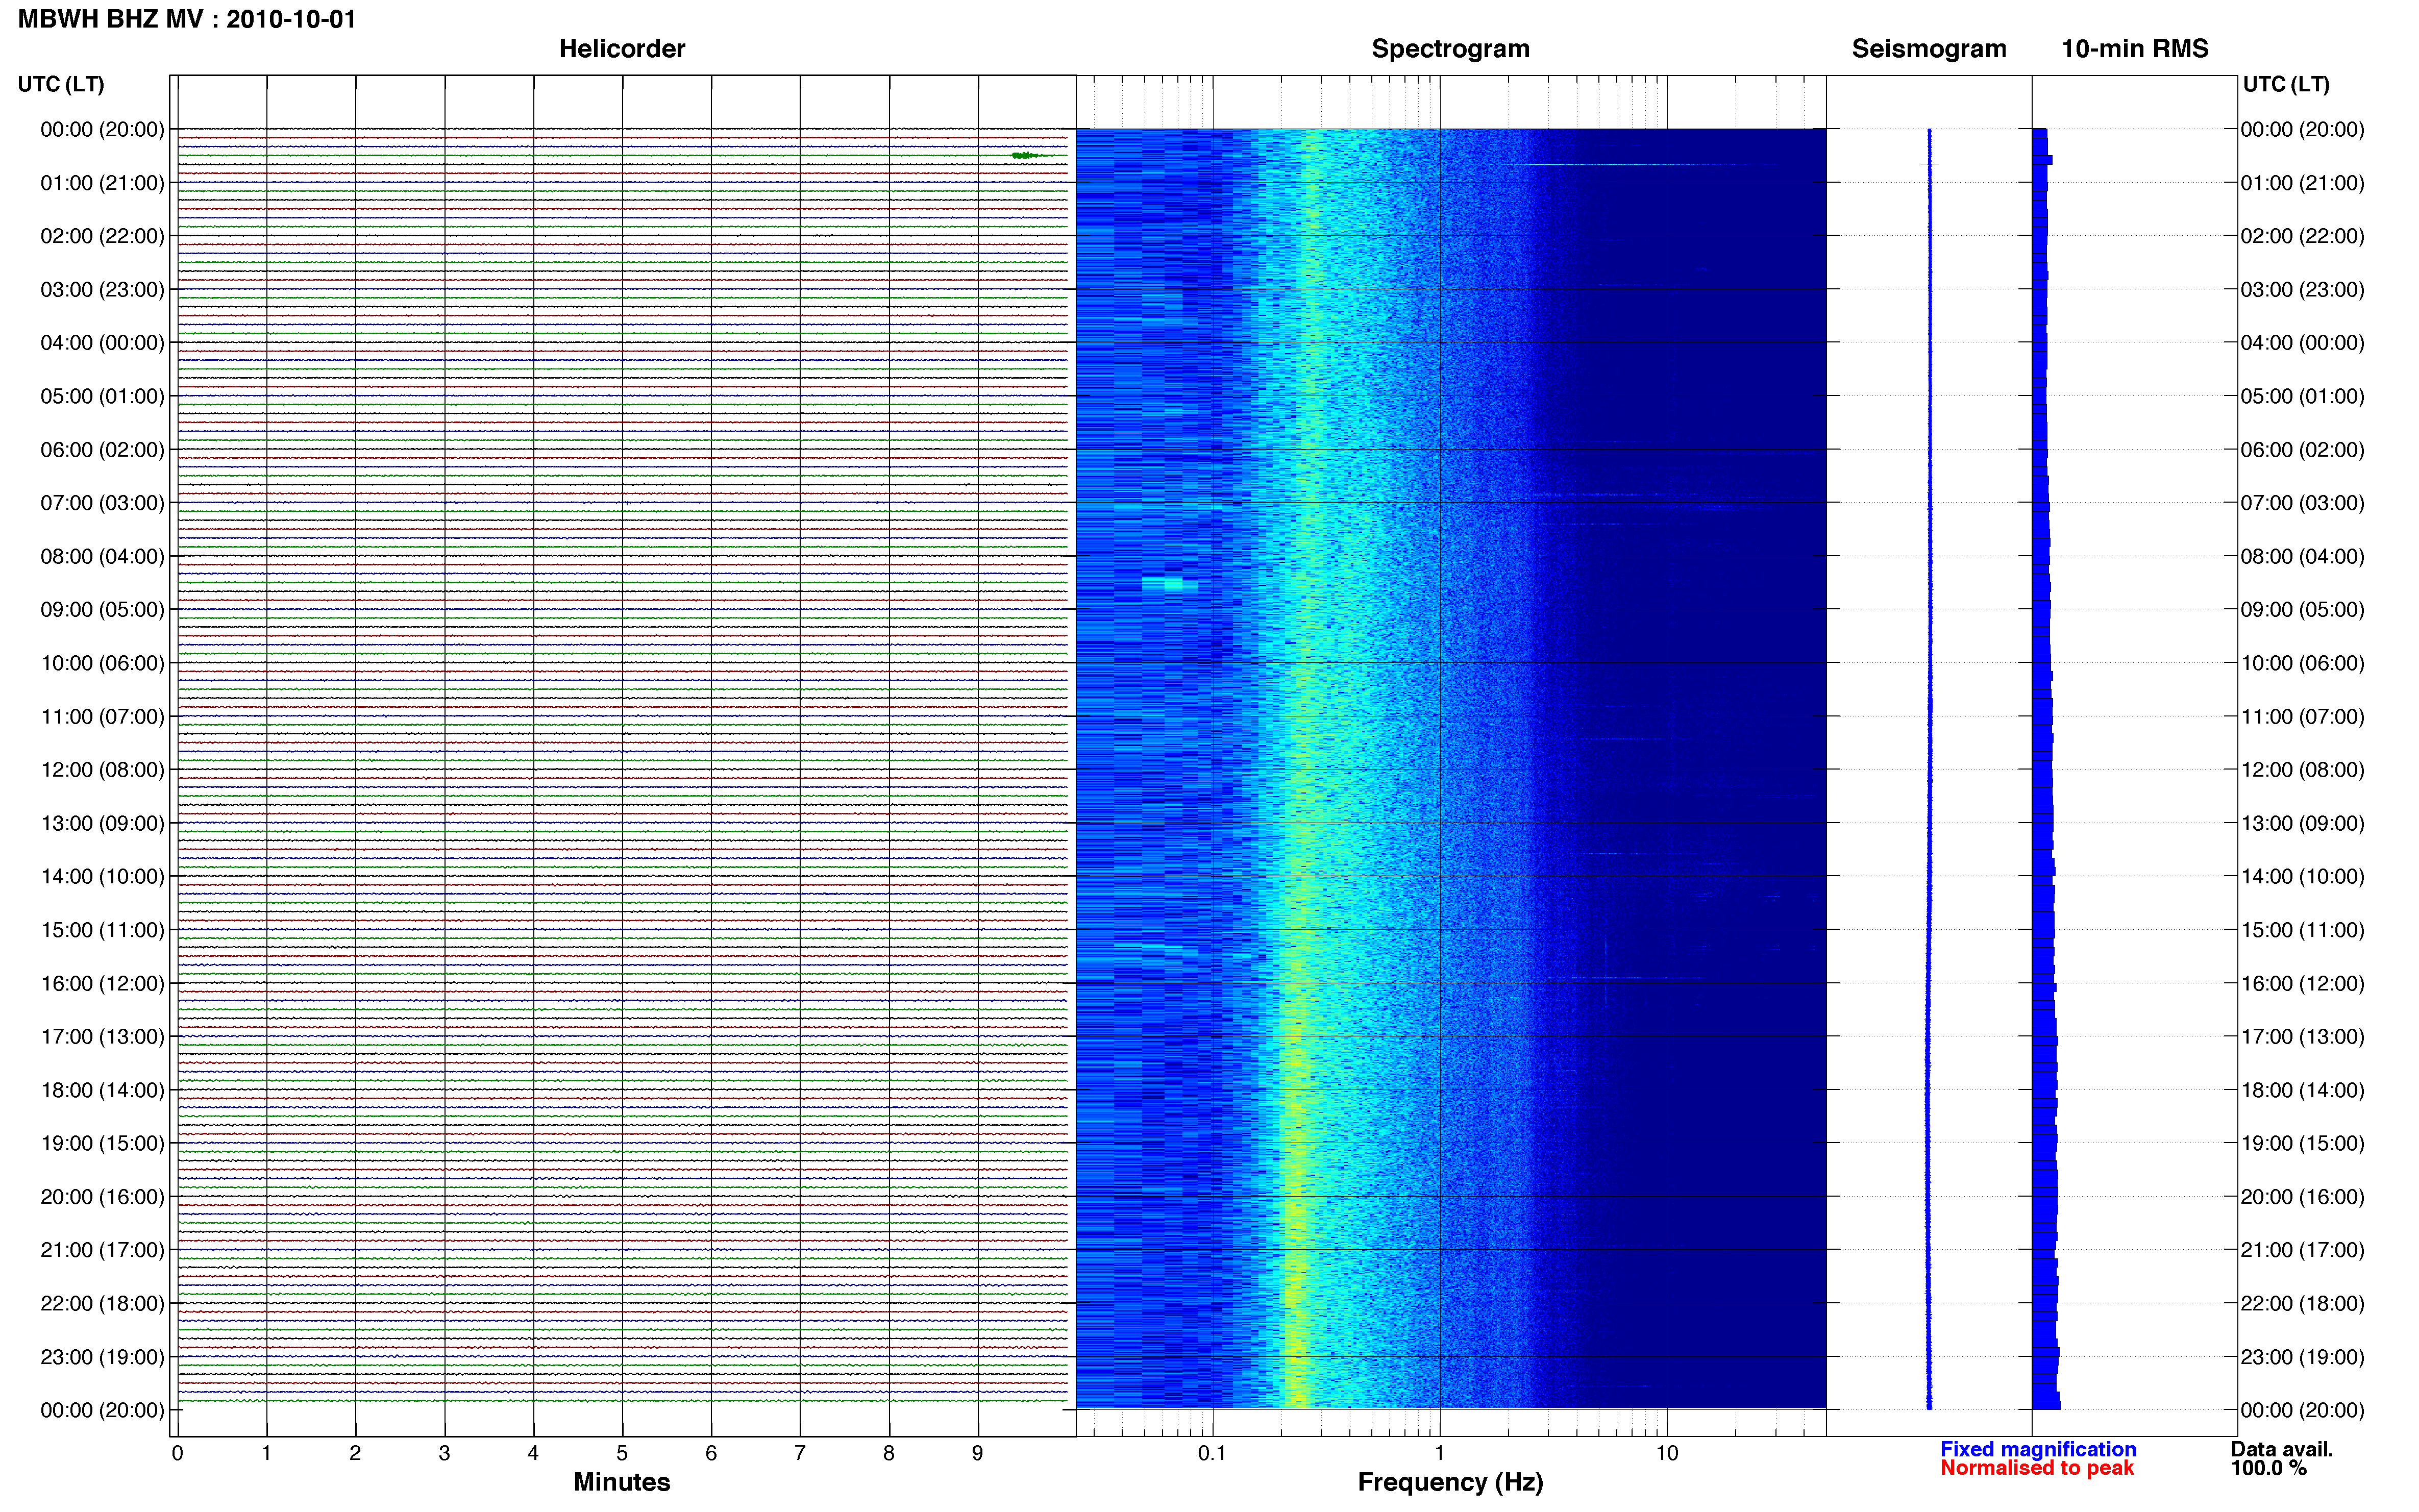Click the left 'UTC (LT)' axis label
Image resolution: width=2419 pixels, height=1512 pixels.
pos(61,84)
